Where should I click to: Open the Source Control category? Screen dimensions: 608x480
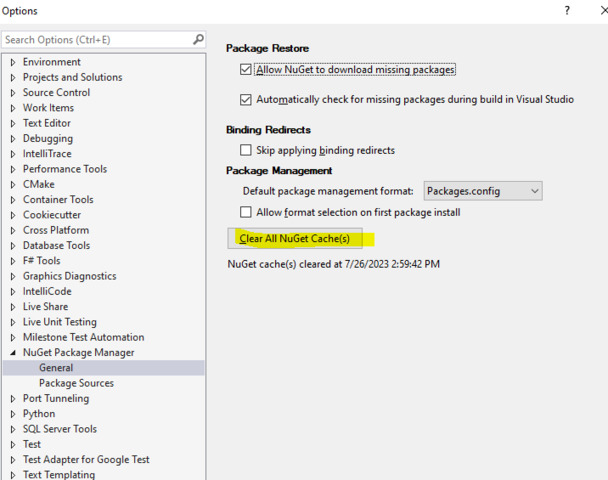click(x=56, y=93)
